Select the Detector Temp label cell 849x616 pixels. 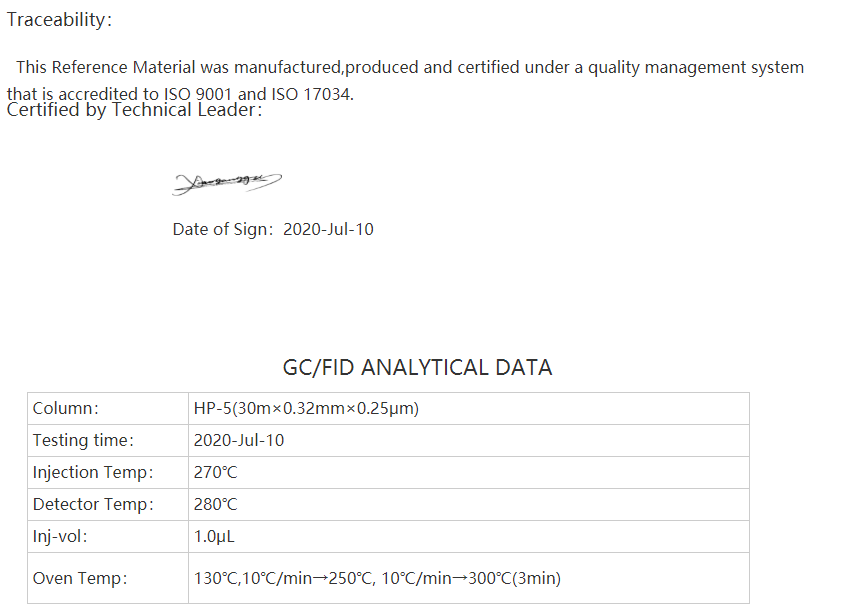108,504
